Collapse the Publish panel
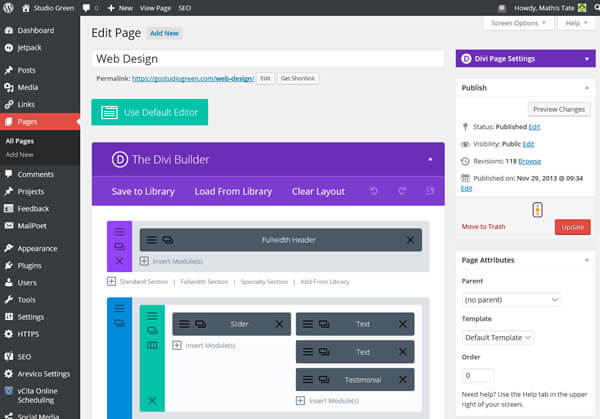The width and height of the screenshot is (600, 419). [587, 88]
